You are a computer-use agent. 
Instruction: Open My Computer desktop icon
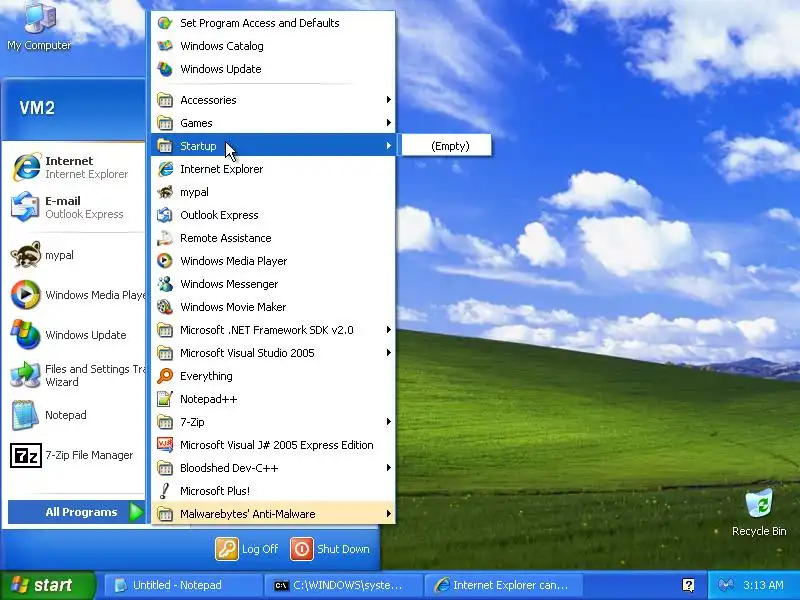pos(39,26)
